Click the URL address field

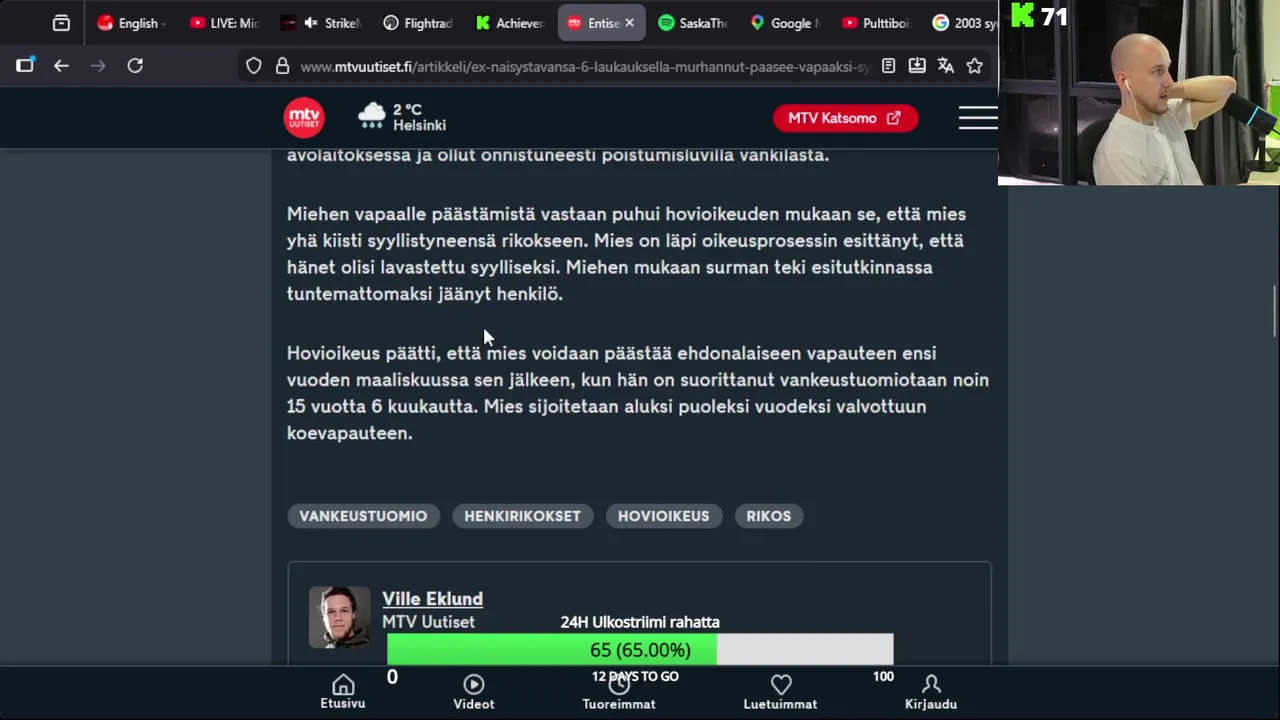click(x=585, y=66)
